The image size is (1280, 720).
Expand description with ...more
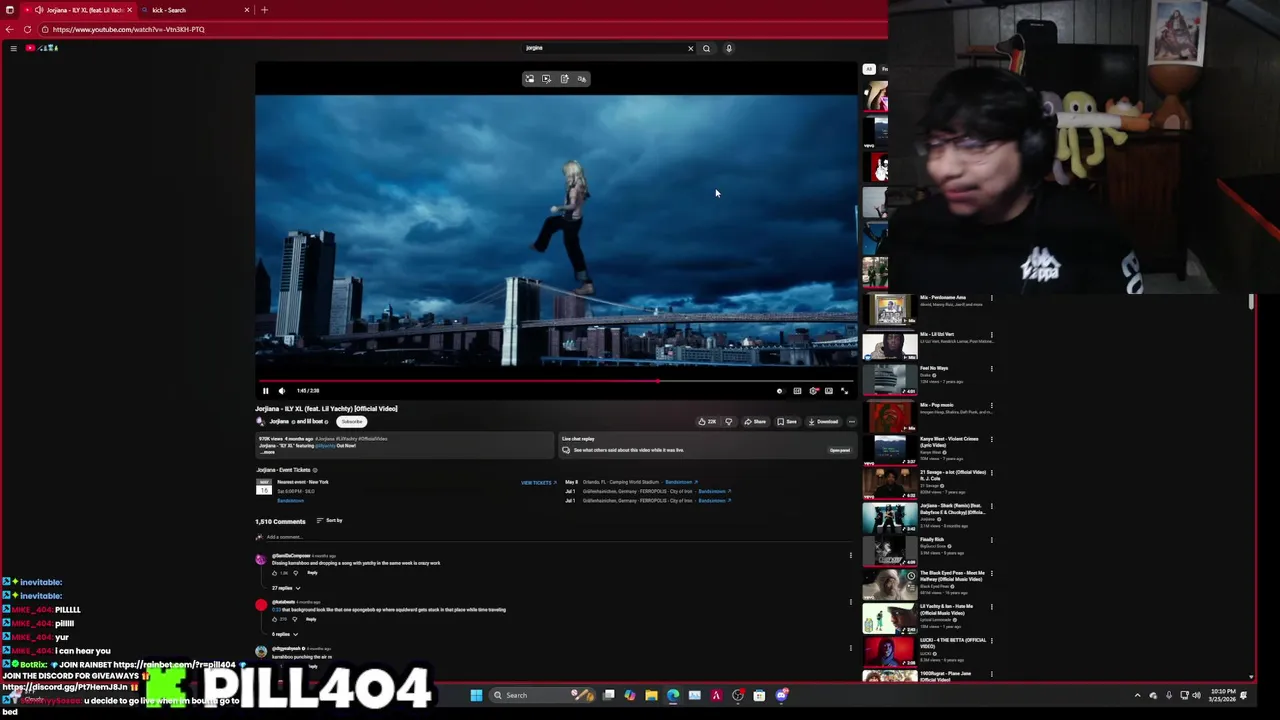[268, 452]
